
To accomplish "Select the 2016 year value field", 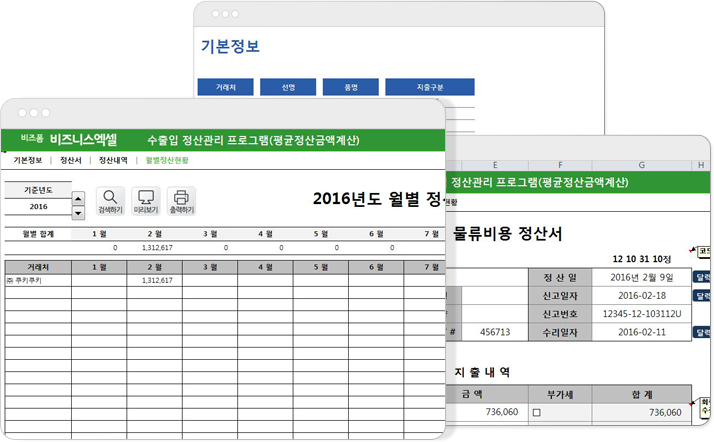I will tap(38, 207).
